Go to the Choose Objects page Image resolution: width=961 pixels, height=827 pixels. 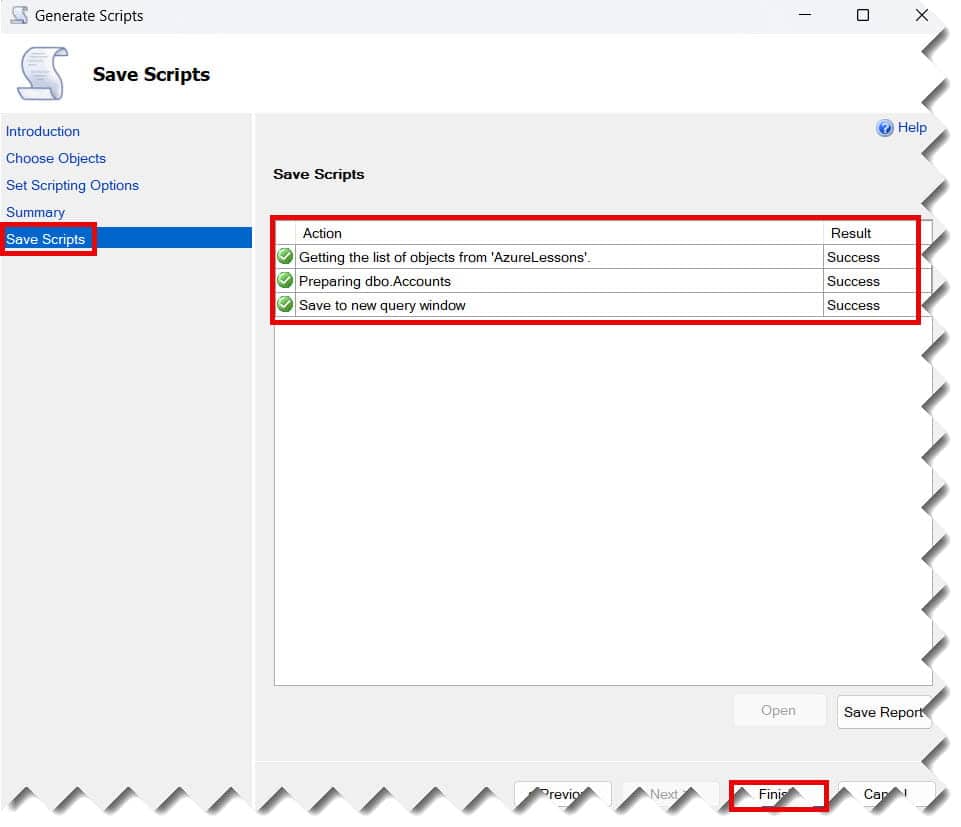pyautogui.click(x=56, y=159)
